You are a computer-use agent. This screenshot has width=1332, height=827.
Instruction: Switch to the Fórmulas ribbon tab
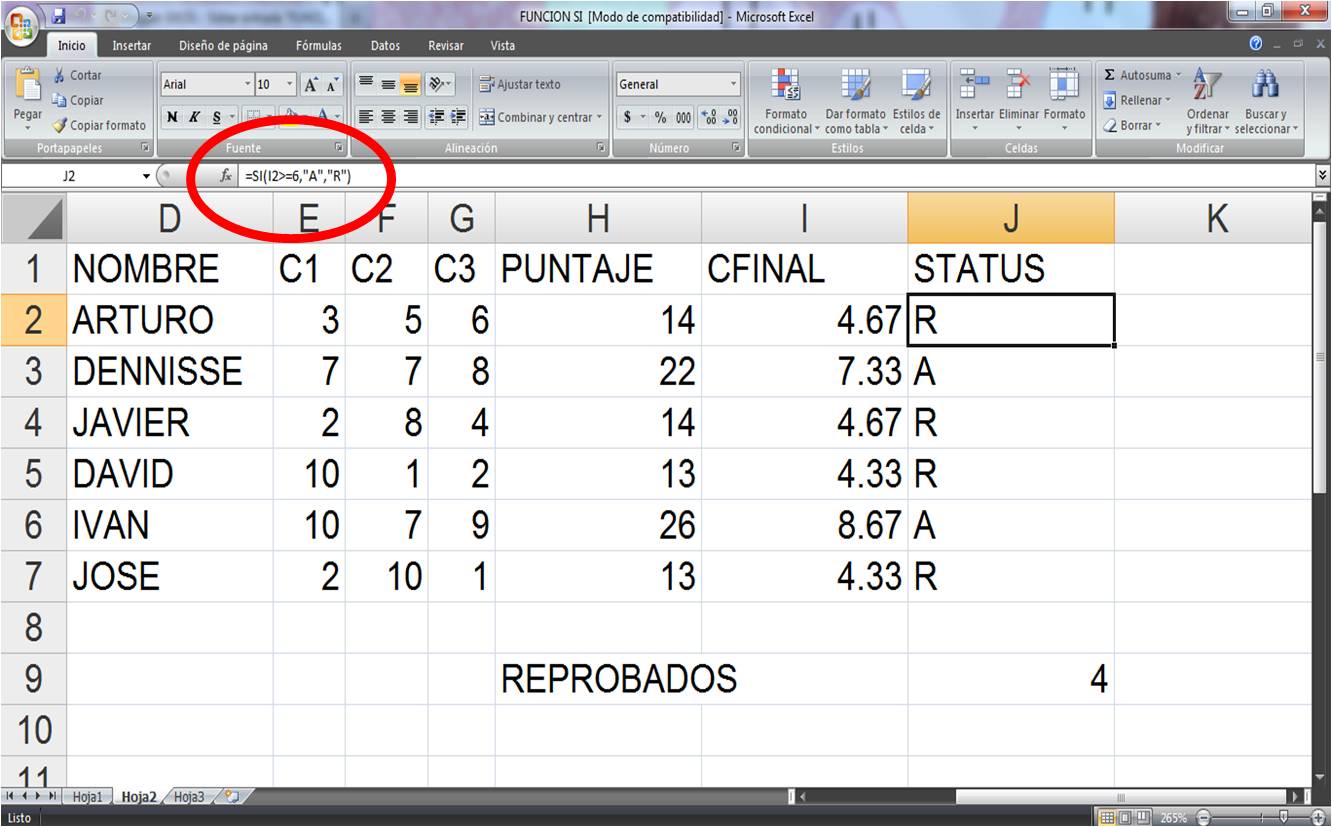(x=318, y=46)
